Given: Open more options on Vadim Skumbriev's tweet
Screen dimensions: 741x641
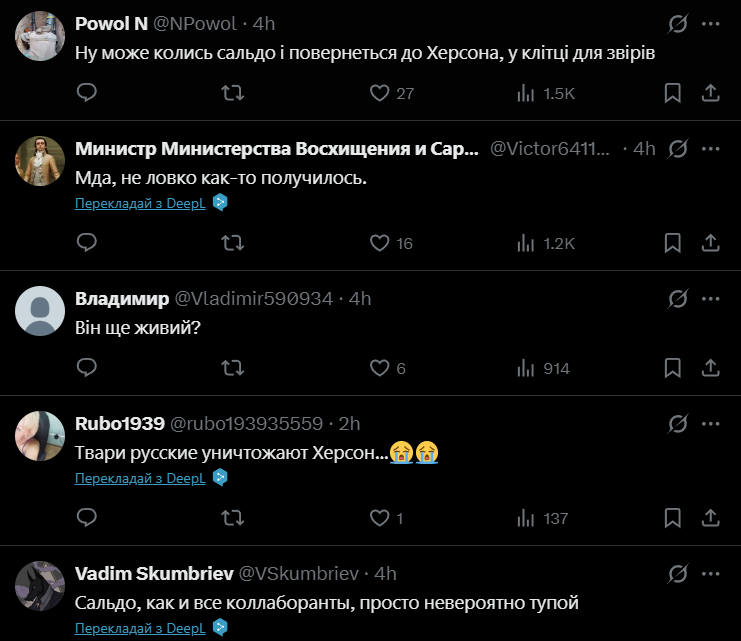Looking at the screenshot, I should 710,573.
